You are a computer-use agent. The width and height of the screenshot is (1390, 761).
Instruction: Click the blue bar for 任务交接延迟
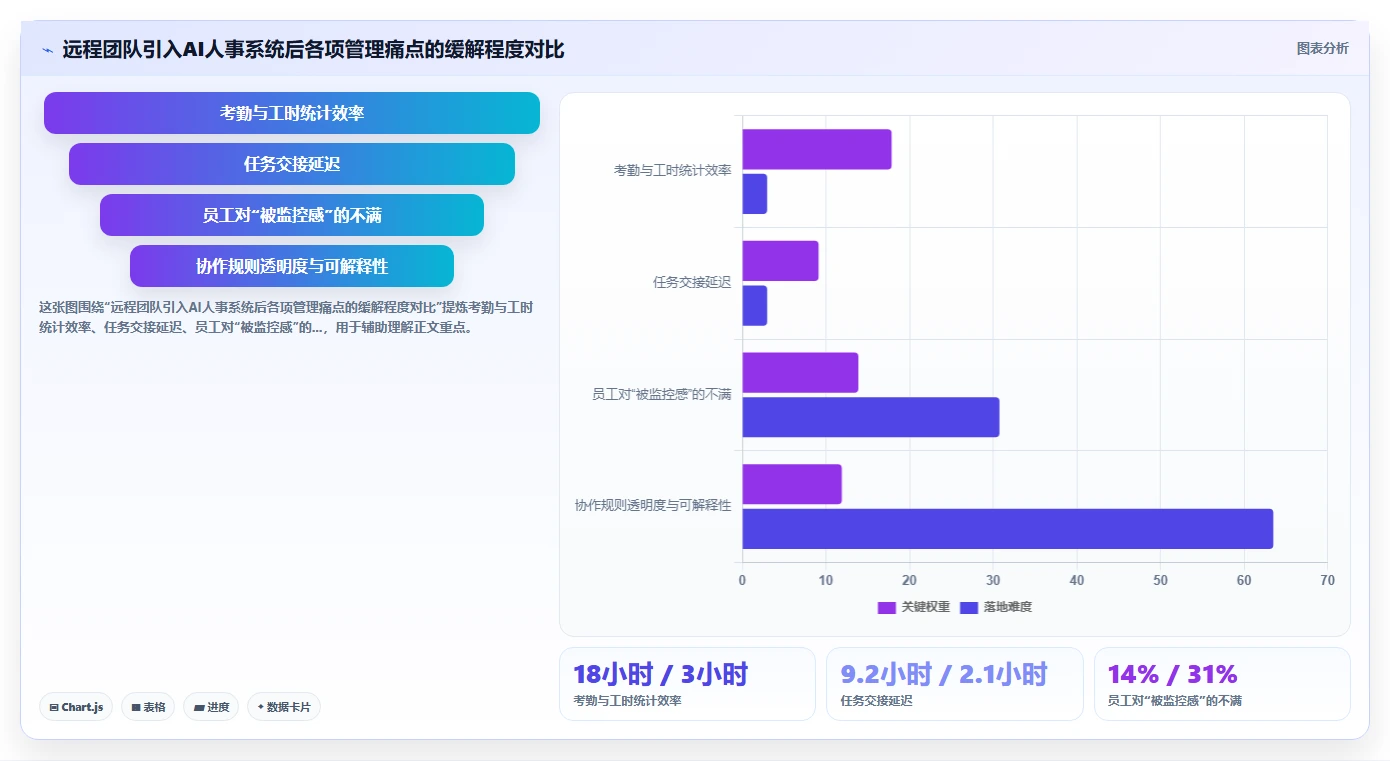755,306
